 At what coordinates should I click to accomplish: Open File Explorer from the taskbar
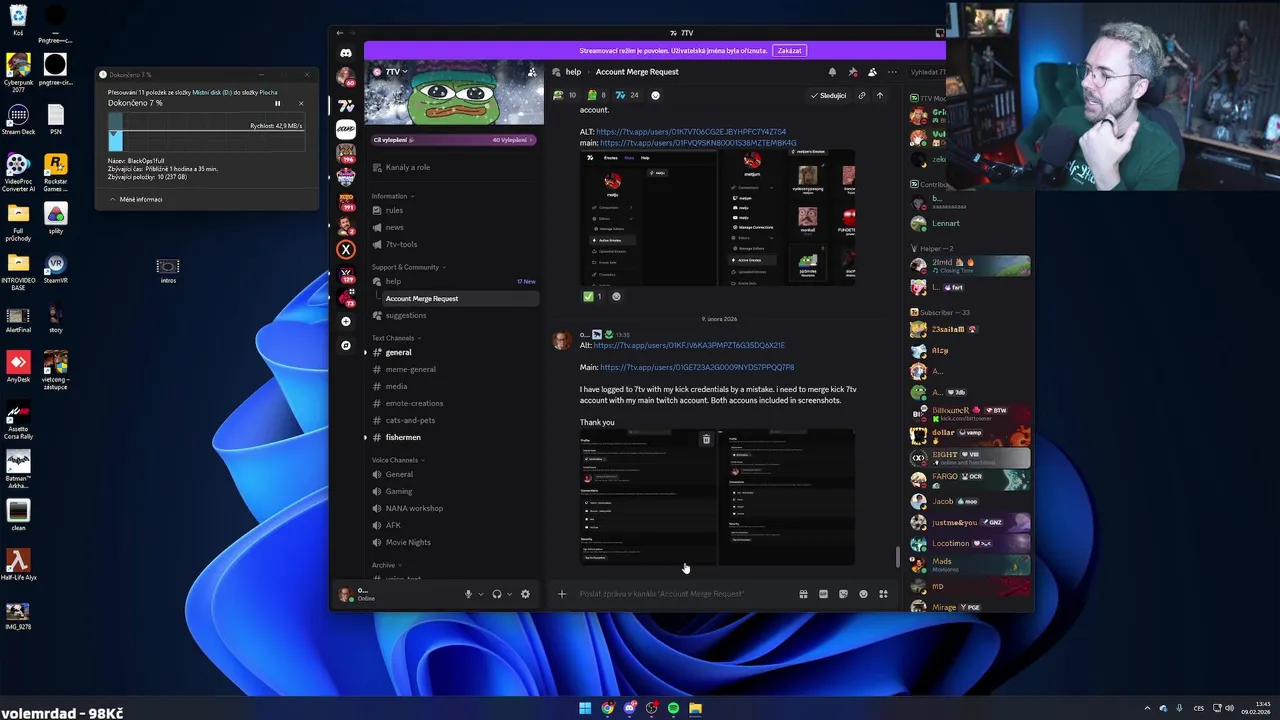(x=695, y=708)
